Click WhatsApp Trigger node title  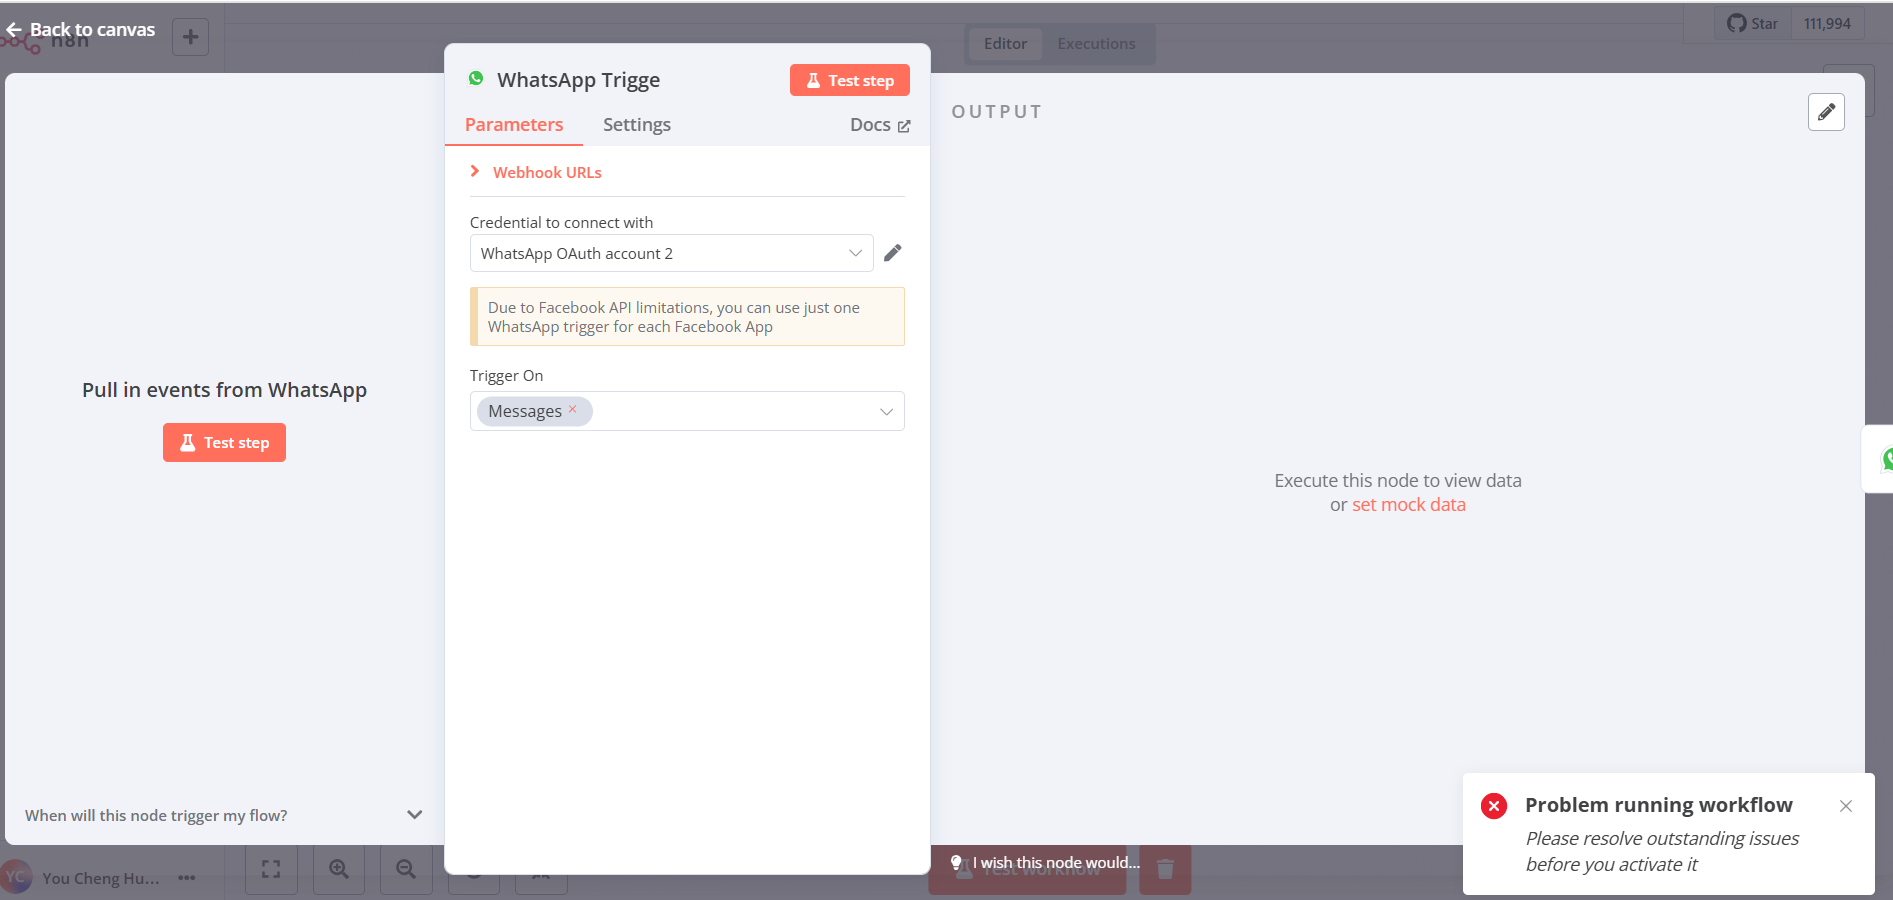pos(578,80)
